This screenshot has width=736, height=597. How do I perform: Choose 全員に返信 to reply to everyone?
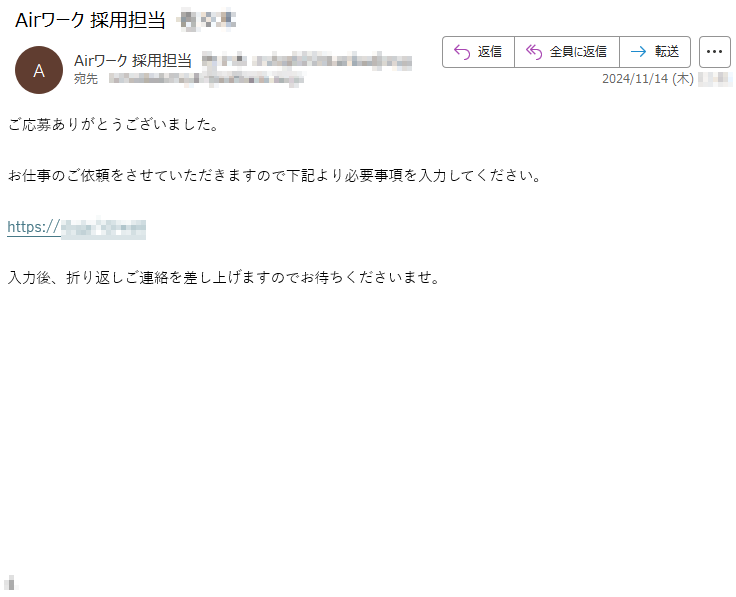[x=578, y=52]
